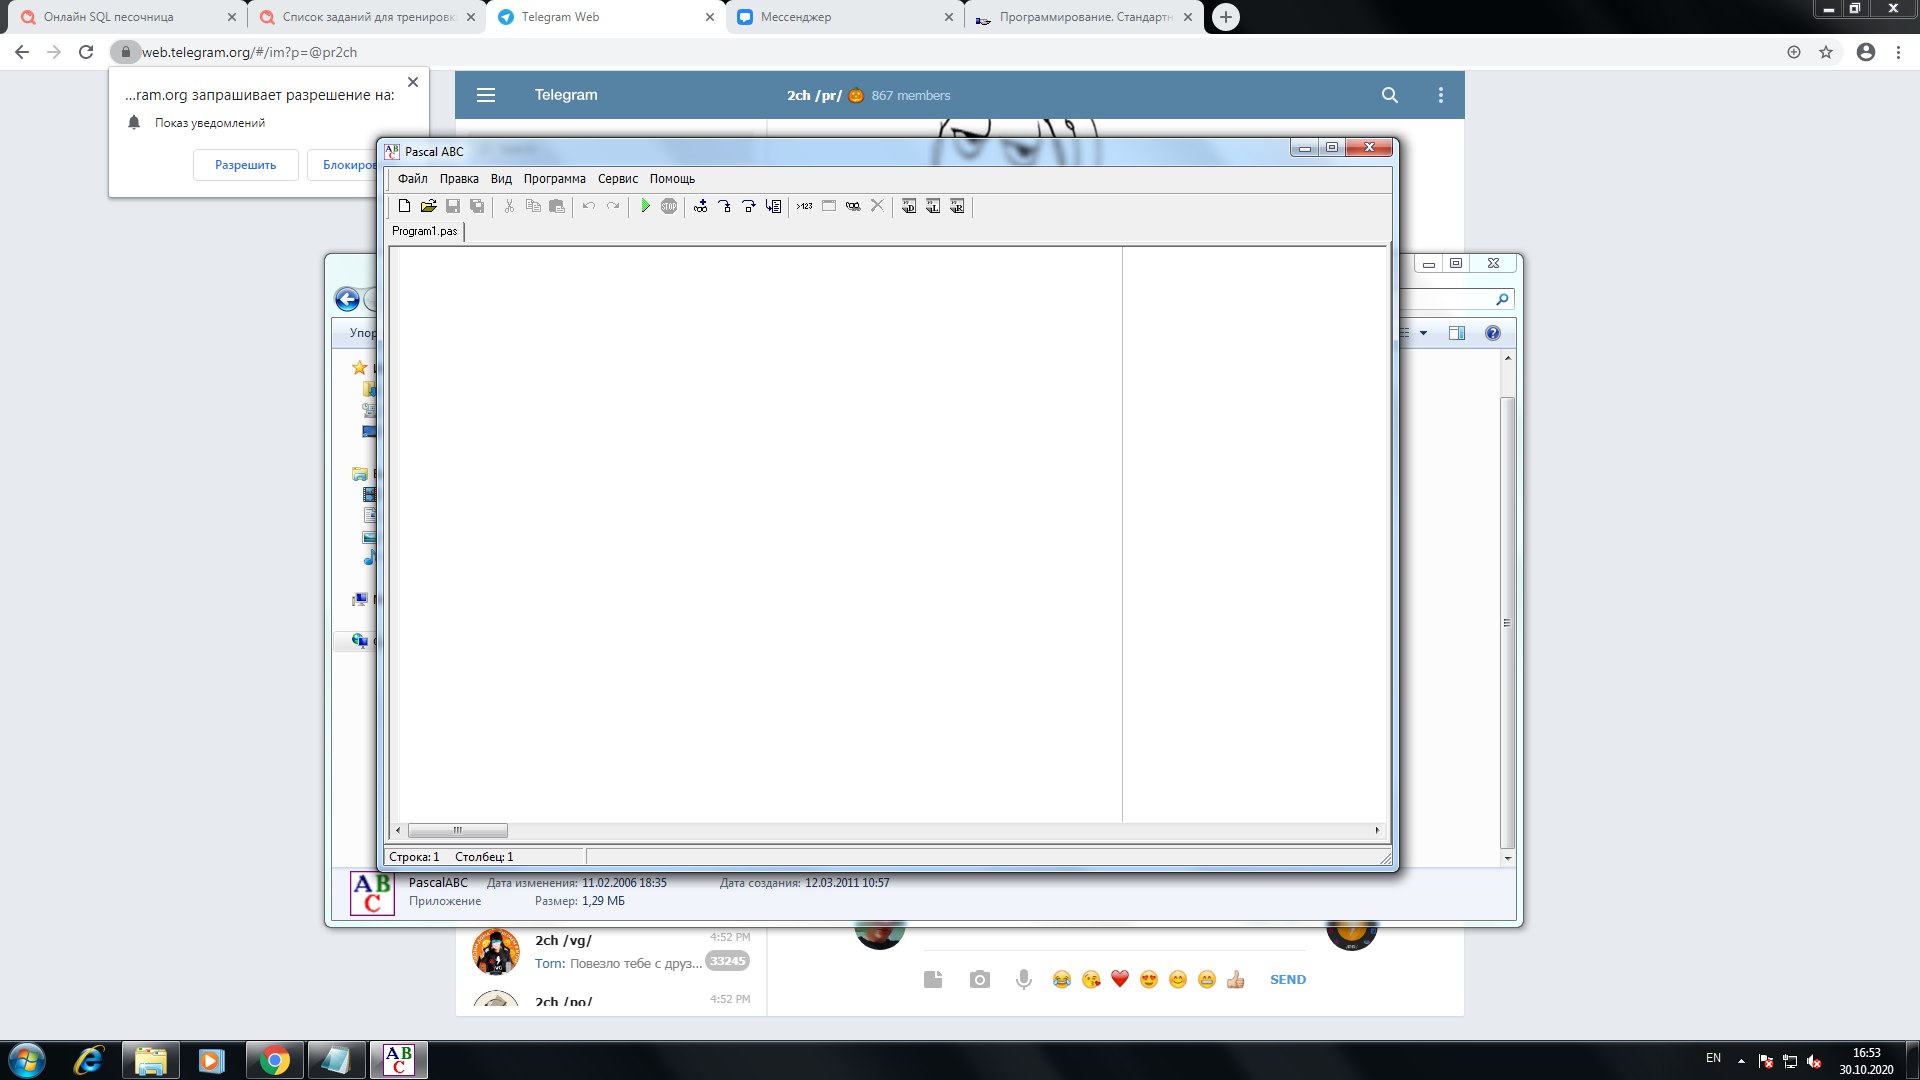The width and height of the screenshot is (1920, 1080).
Task: Click the Explorer window back arrow button
Action: tap(347, 299)
